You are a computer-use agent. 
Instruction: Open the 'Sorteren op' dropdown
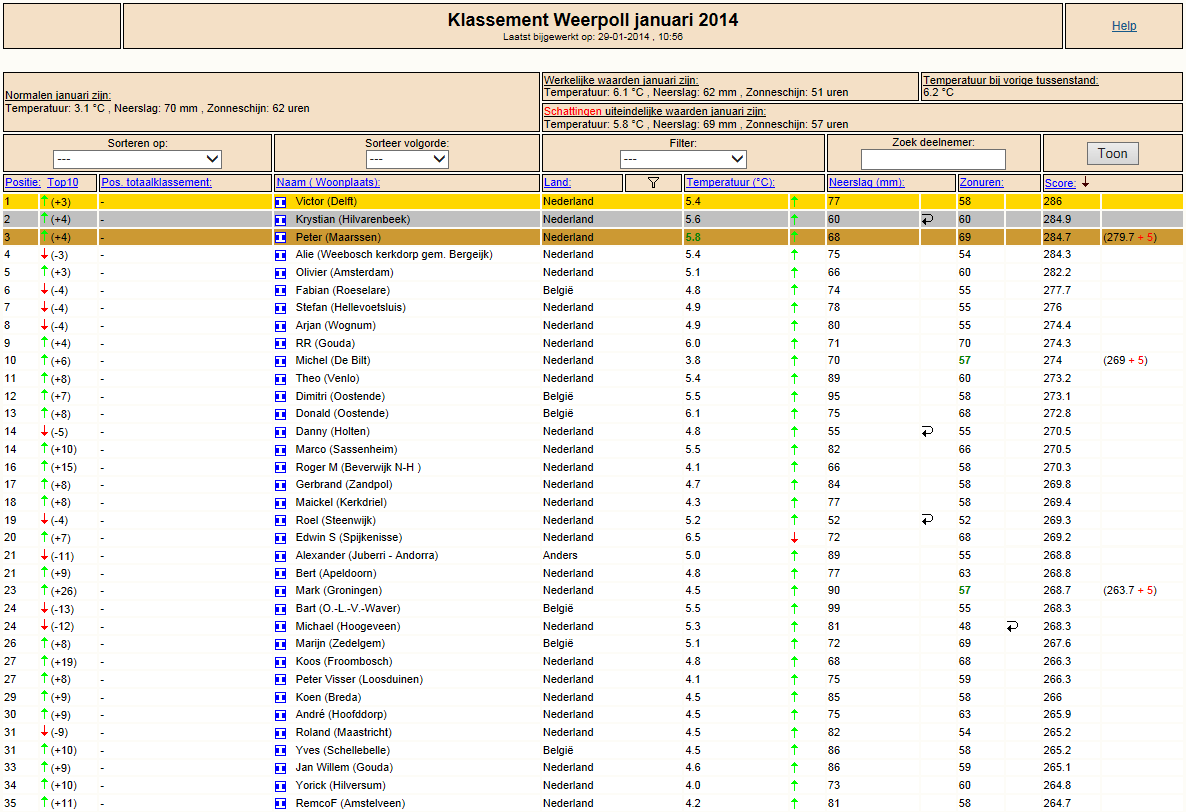(x=138, y=160)
